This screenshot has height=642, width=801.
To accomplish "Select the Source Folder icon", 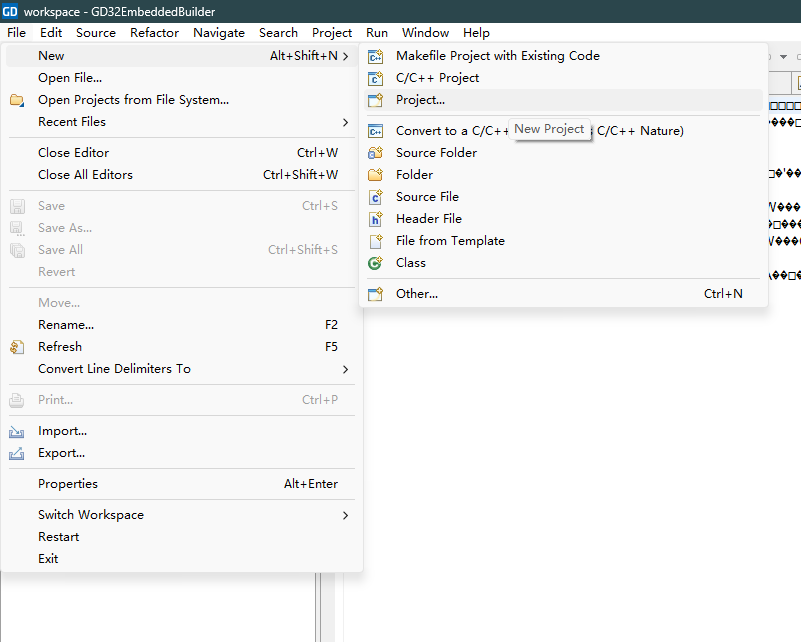I will (375, 153).
